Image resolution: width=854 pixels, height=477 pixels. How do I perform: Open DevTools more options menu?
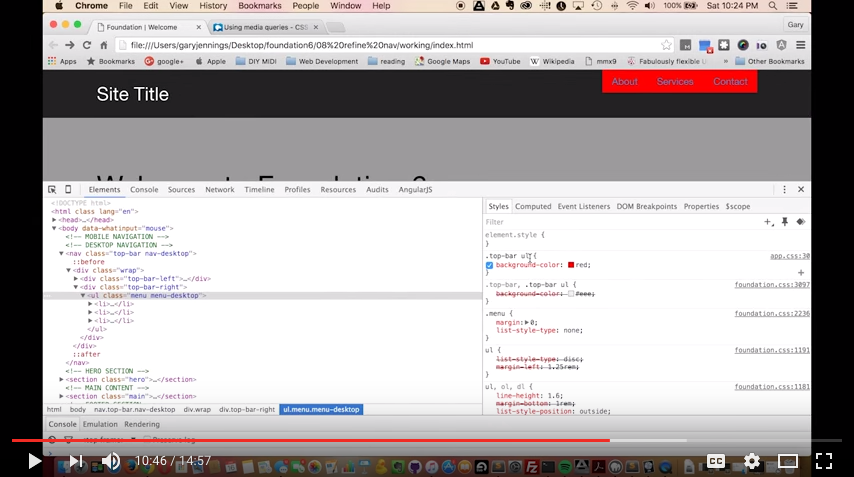point(784,189)
